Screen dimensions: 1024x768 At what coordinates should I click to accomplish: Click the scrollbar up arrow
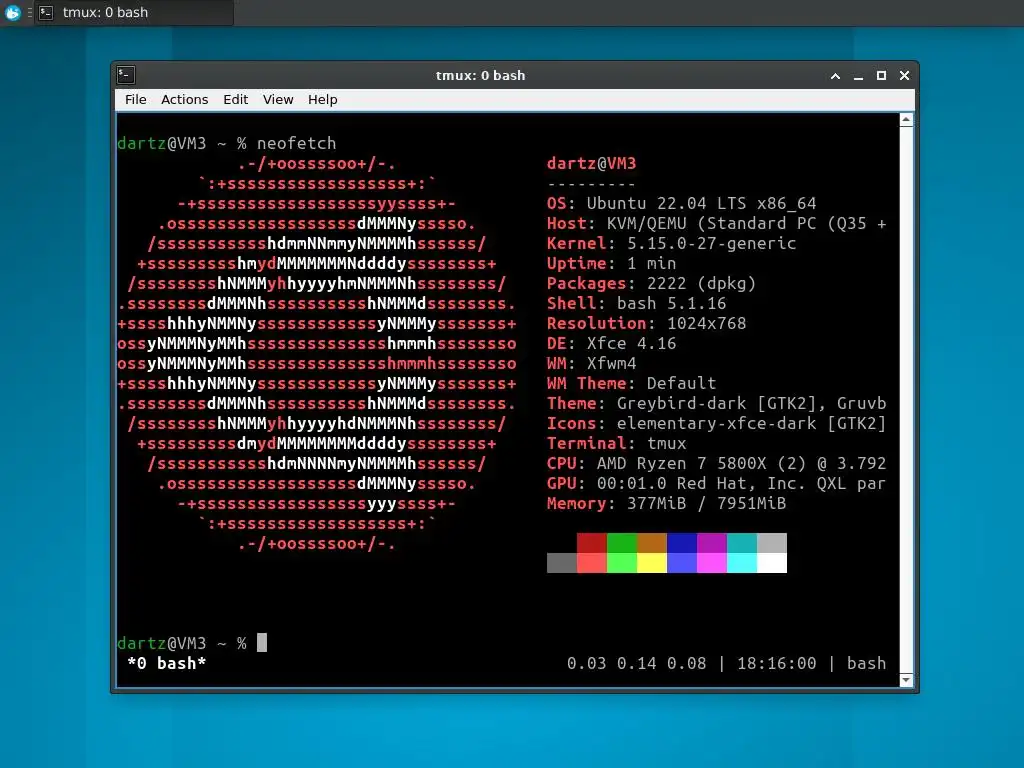pyautogui.click(x=906, y=120)
